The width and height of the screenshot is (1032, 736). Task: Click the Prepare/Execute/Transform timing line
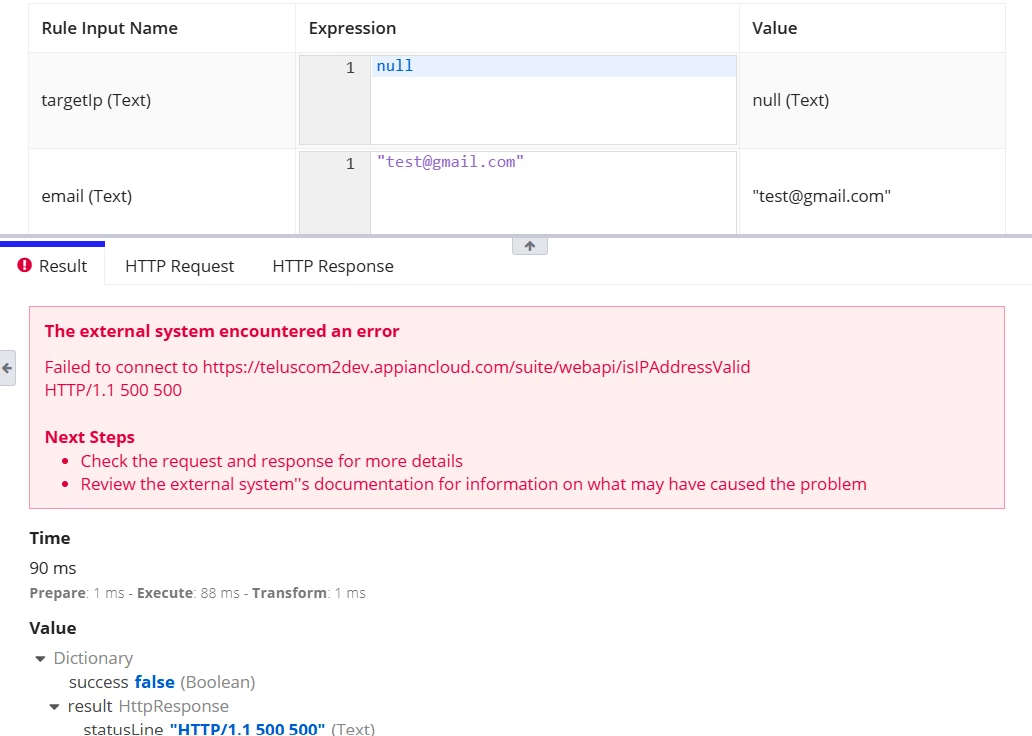[x=197, y=593]
